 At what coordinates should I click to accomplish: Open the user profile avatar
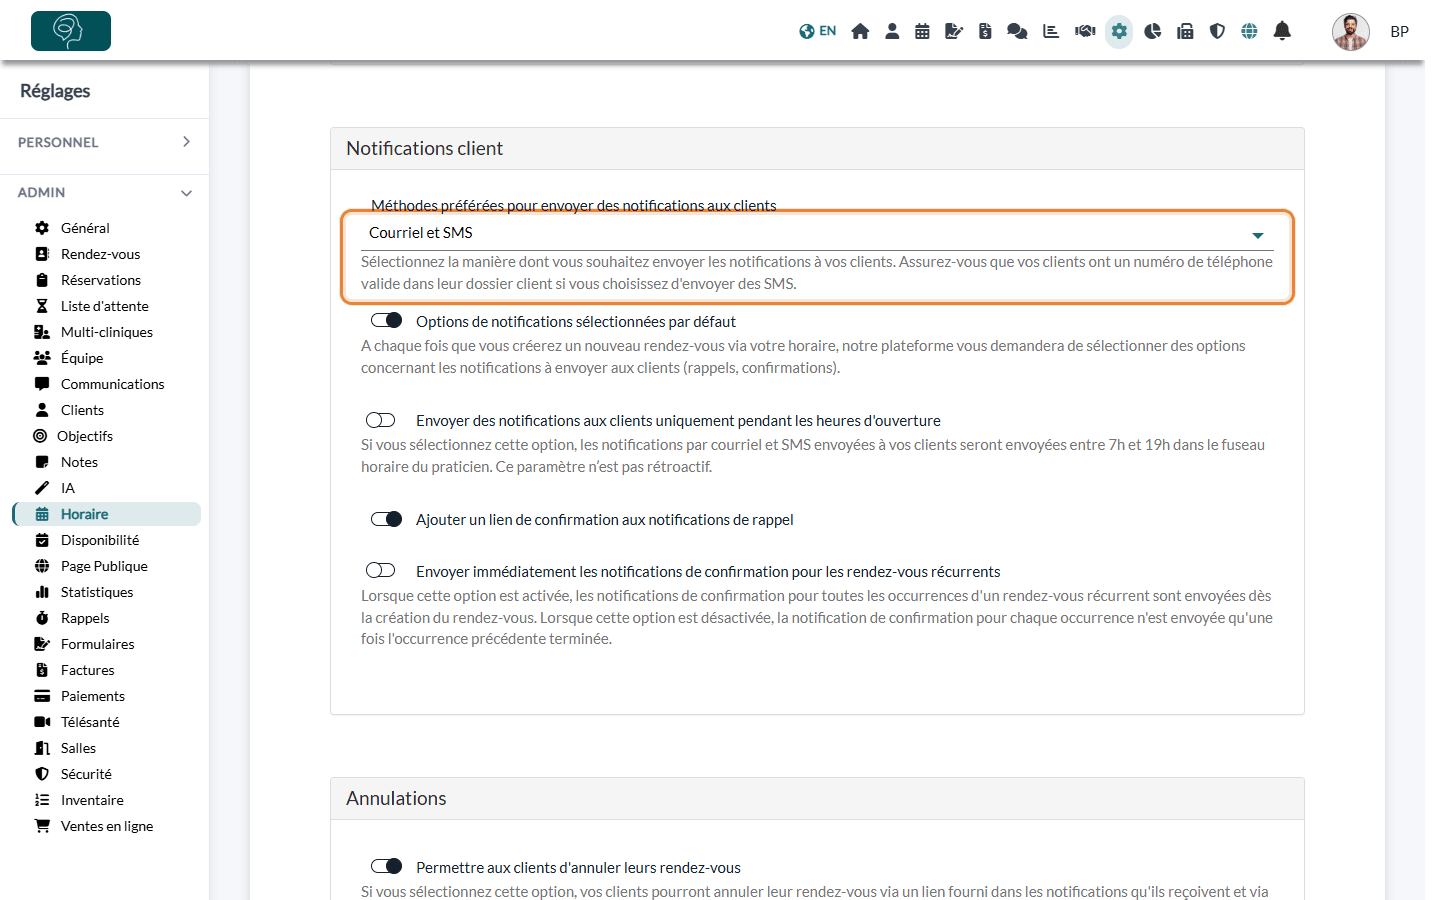(1351, 32)
